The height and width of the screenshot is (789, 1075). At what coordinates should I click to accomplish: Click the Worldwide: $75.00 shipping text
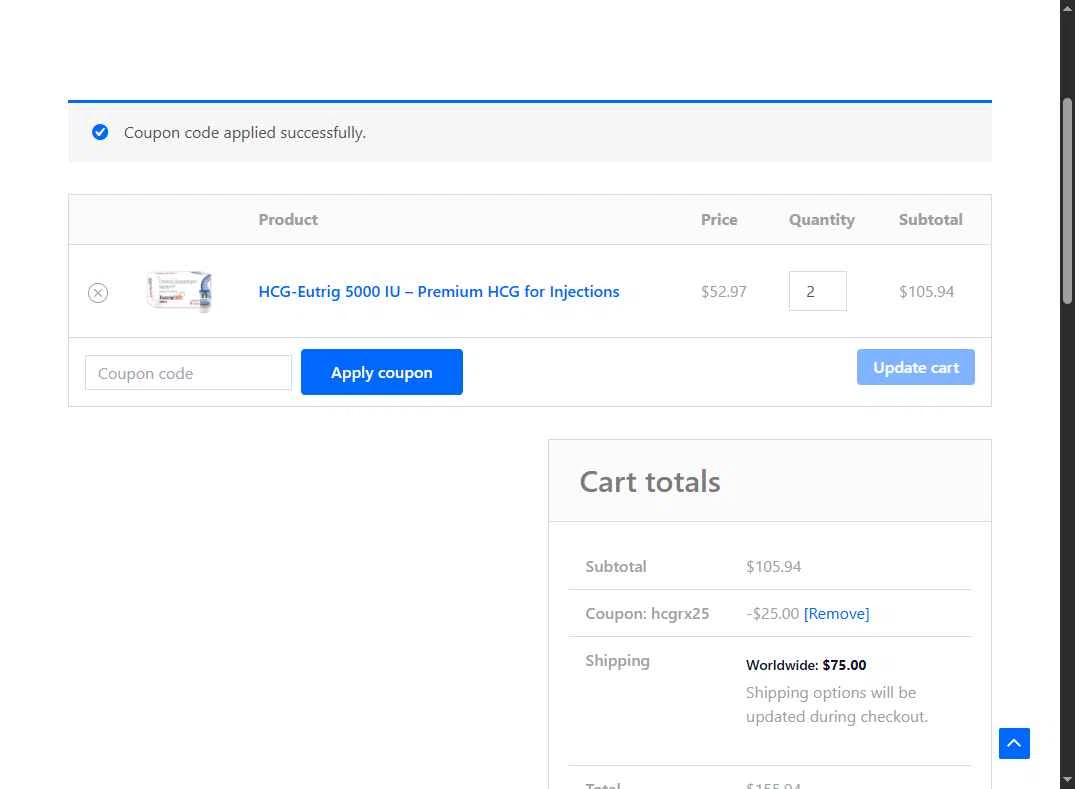pyautogui.click(x=806, y=665)
